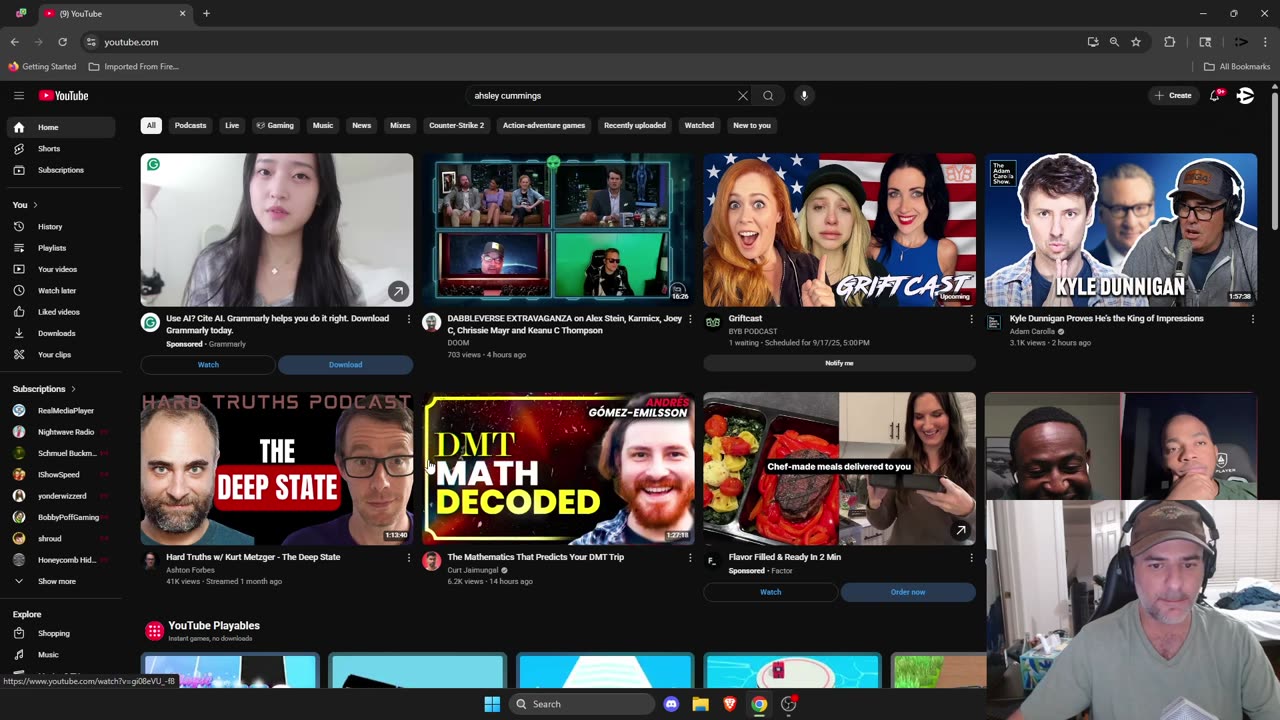The image size is (1280, 720).
Task: Expand Show more subscriptions
Action: (62, 581)
